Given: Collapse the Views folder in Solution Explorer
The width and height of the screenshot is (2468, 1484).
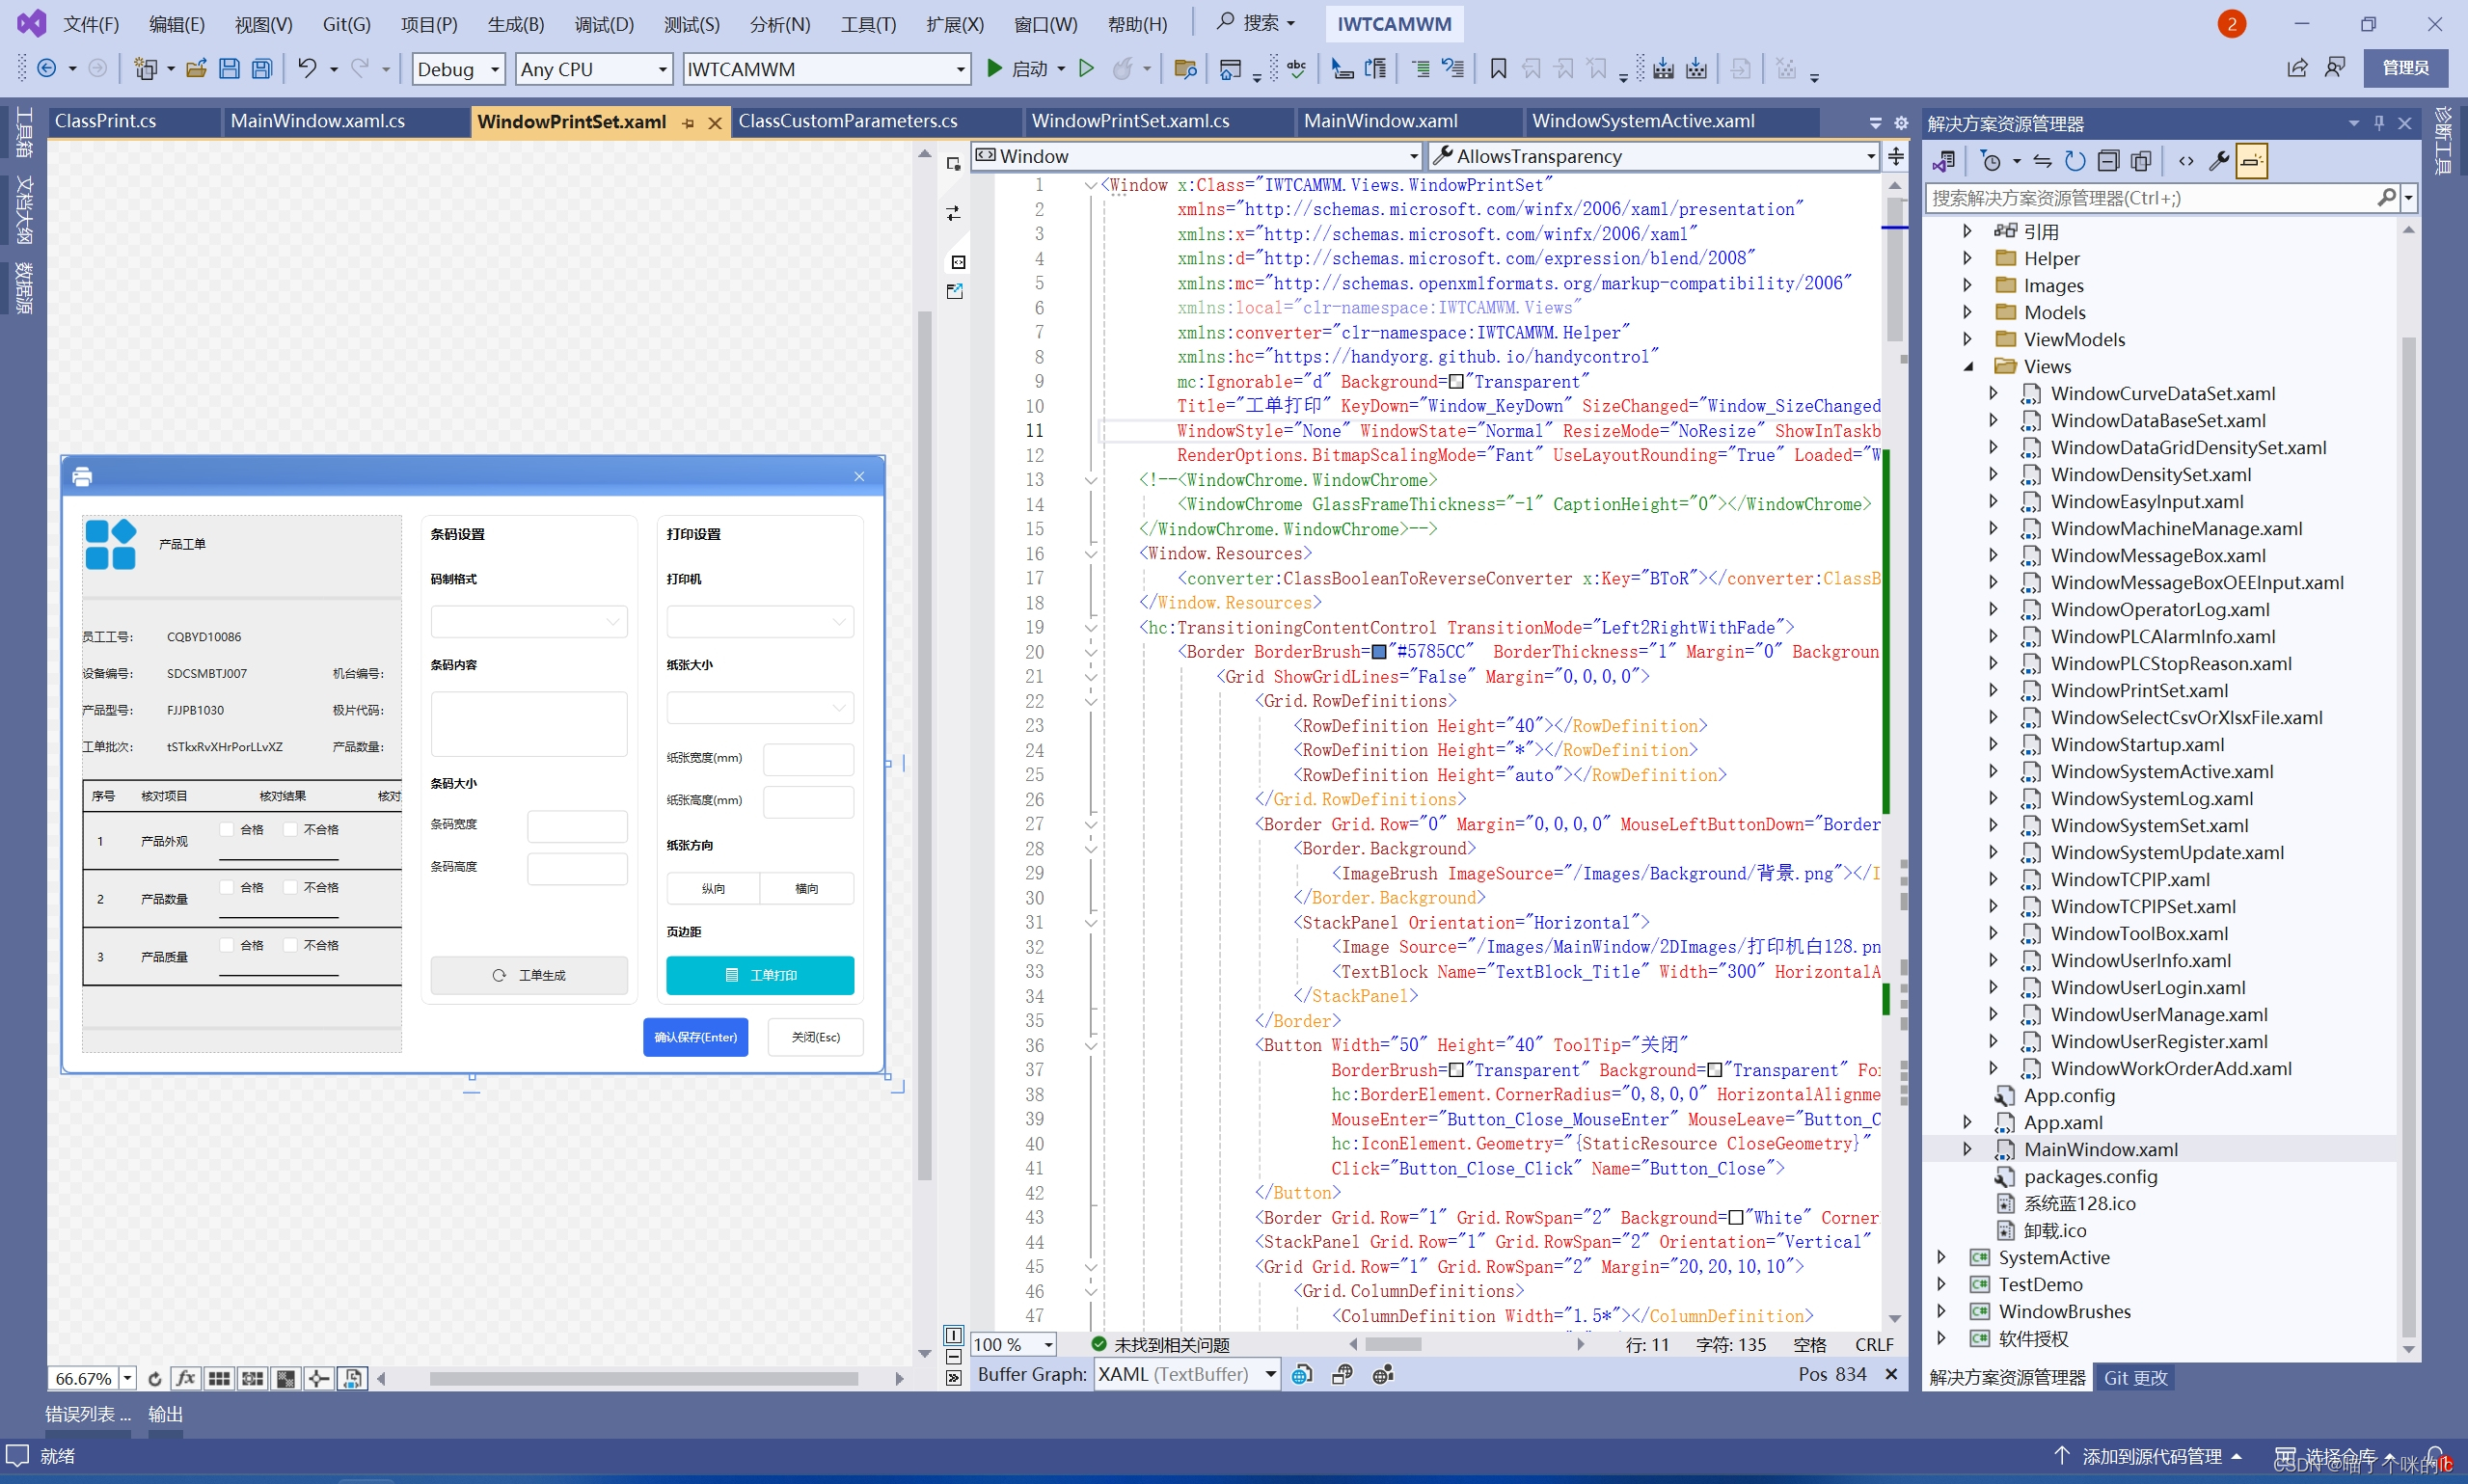Looking at the screenshot, I should click(x=1967, y=366).
